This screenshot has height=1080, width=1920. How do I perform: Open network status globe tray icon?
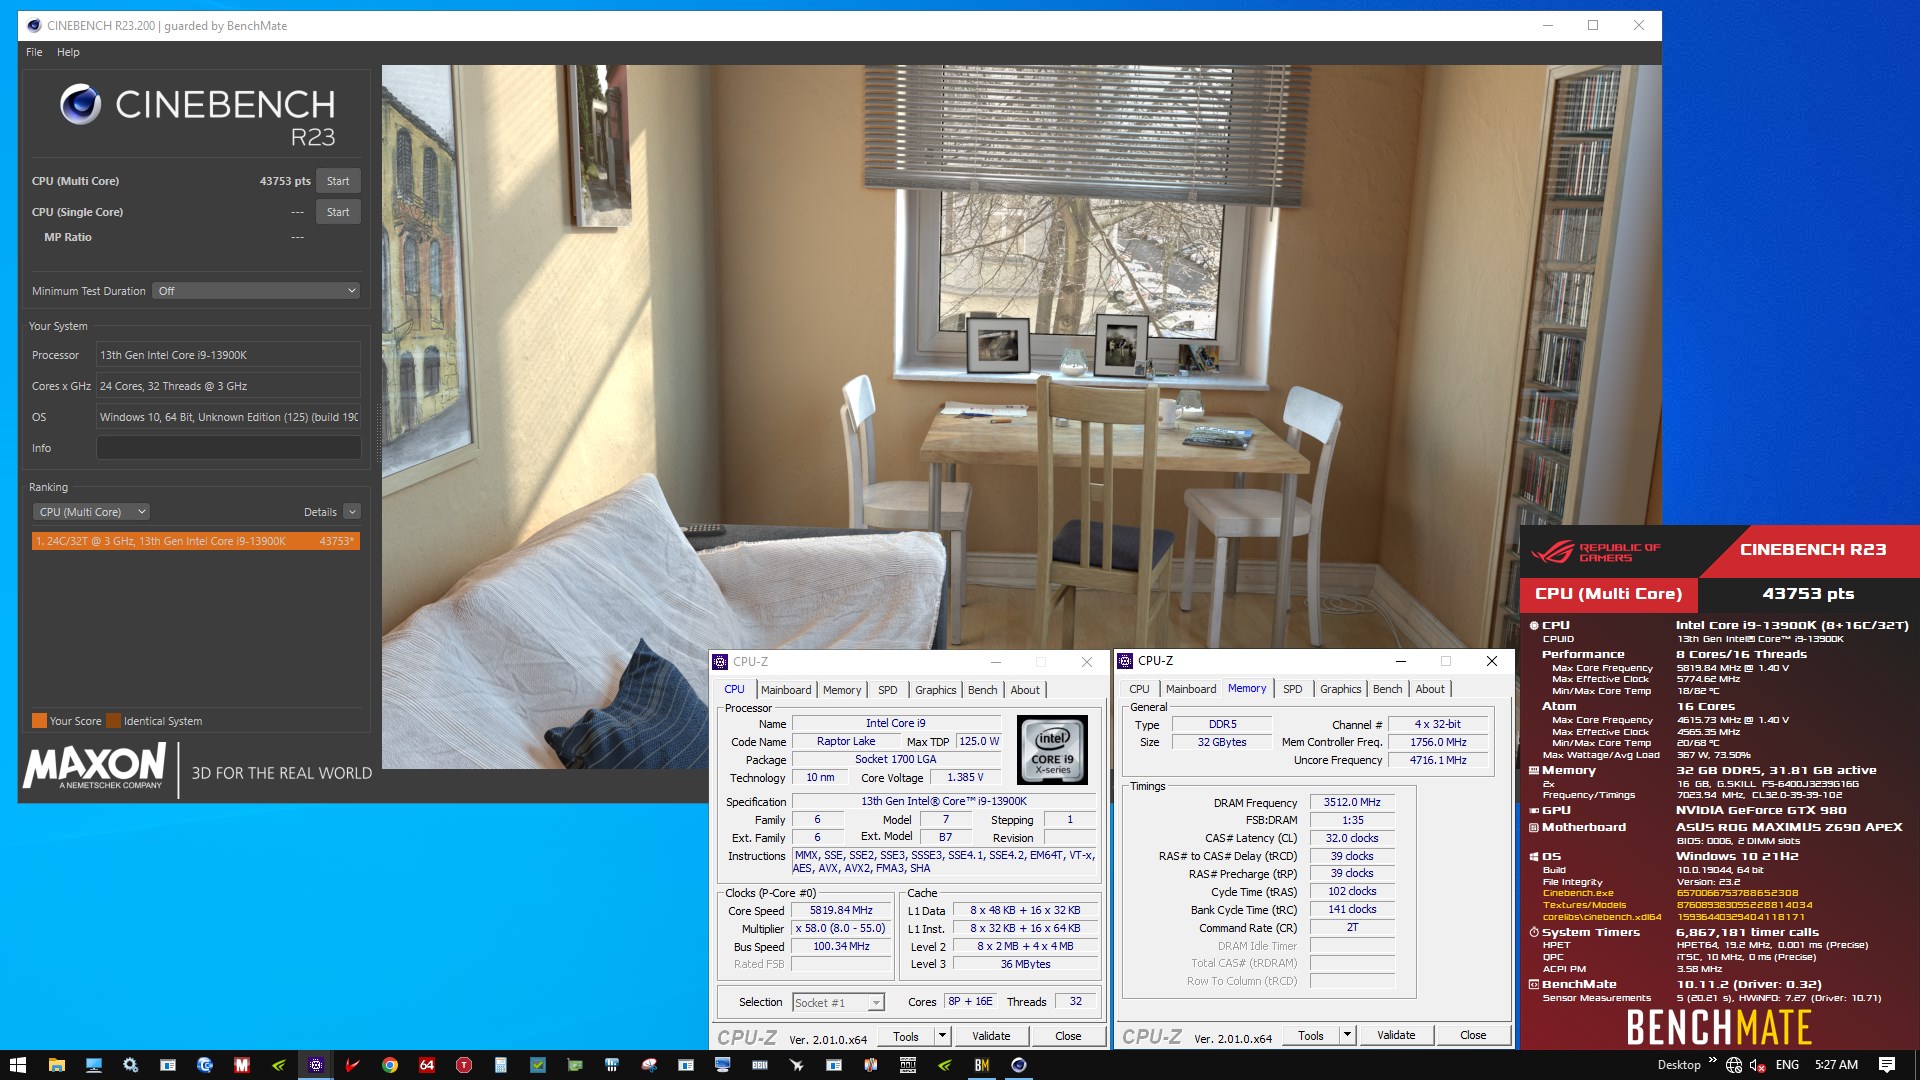pos(1734,1065)
